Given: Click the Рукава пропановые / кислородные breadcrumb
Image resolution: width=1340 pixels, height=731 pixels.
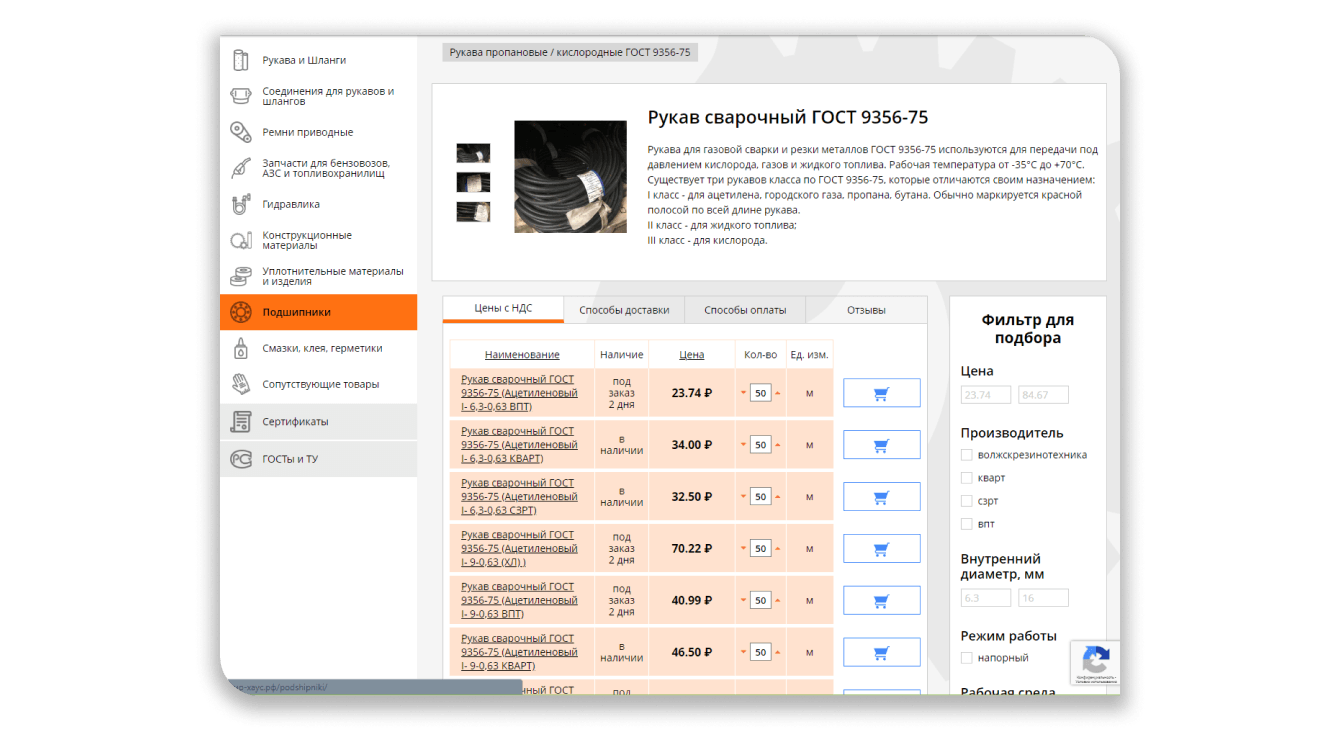Looking at the screenshot, I should tap(570, 52).
